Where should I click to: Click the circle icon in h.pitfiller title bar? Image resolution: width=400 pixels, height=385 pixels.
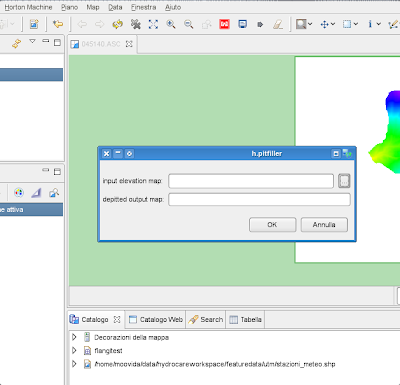click(129, 154)
